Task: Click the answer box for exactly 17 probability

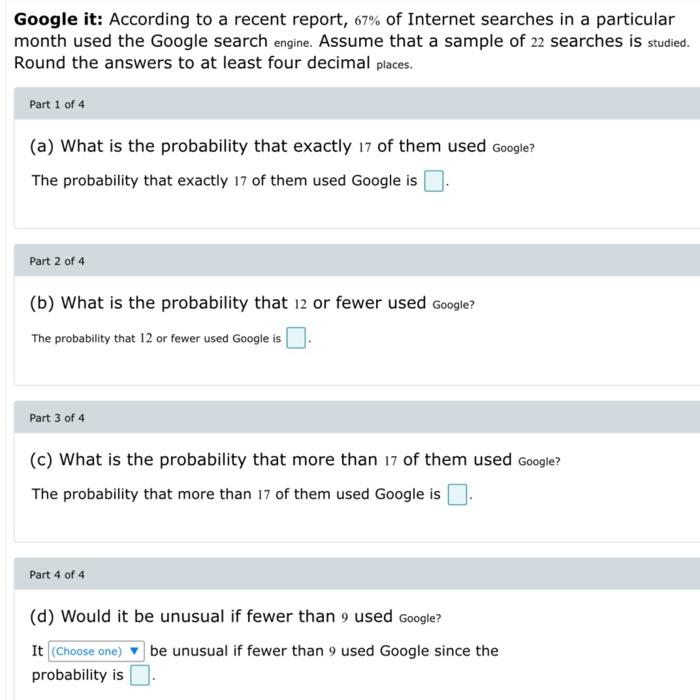Action: (433, 181)
